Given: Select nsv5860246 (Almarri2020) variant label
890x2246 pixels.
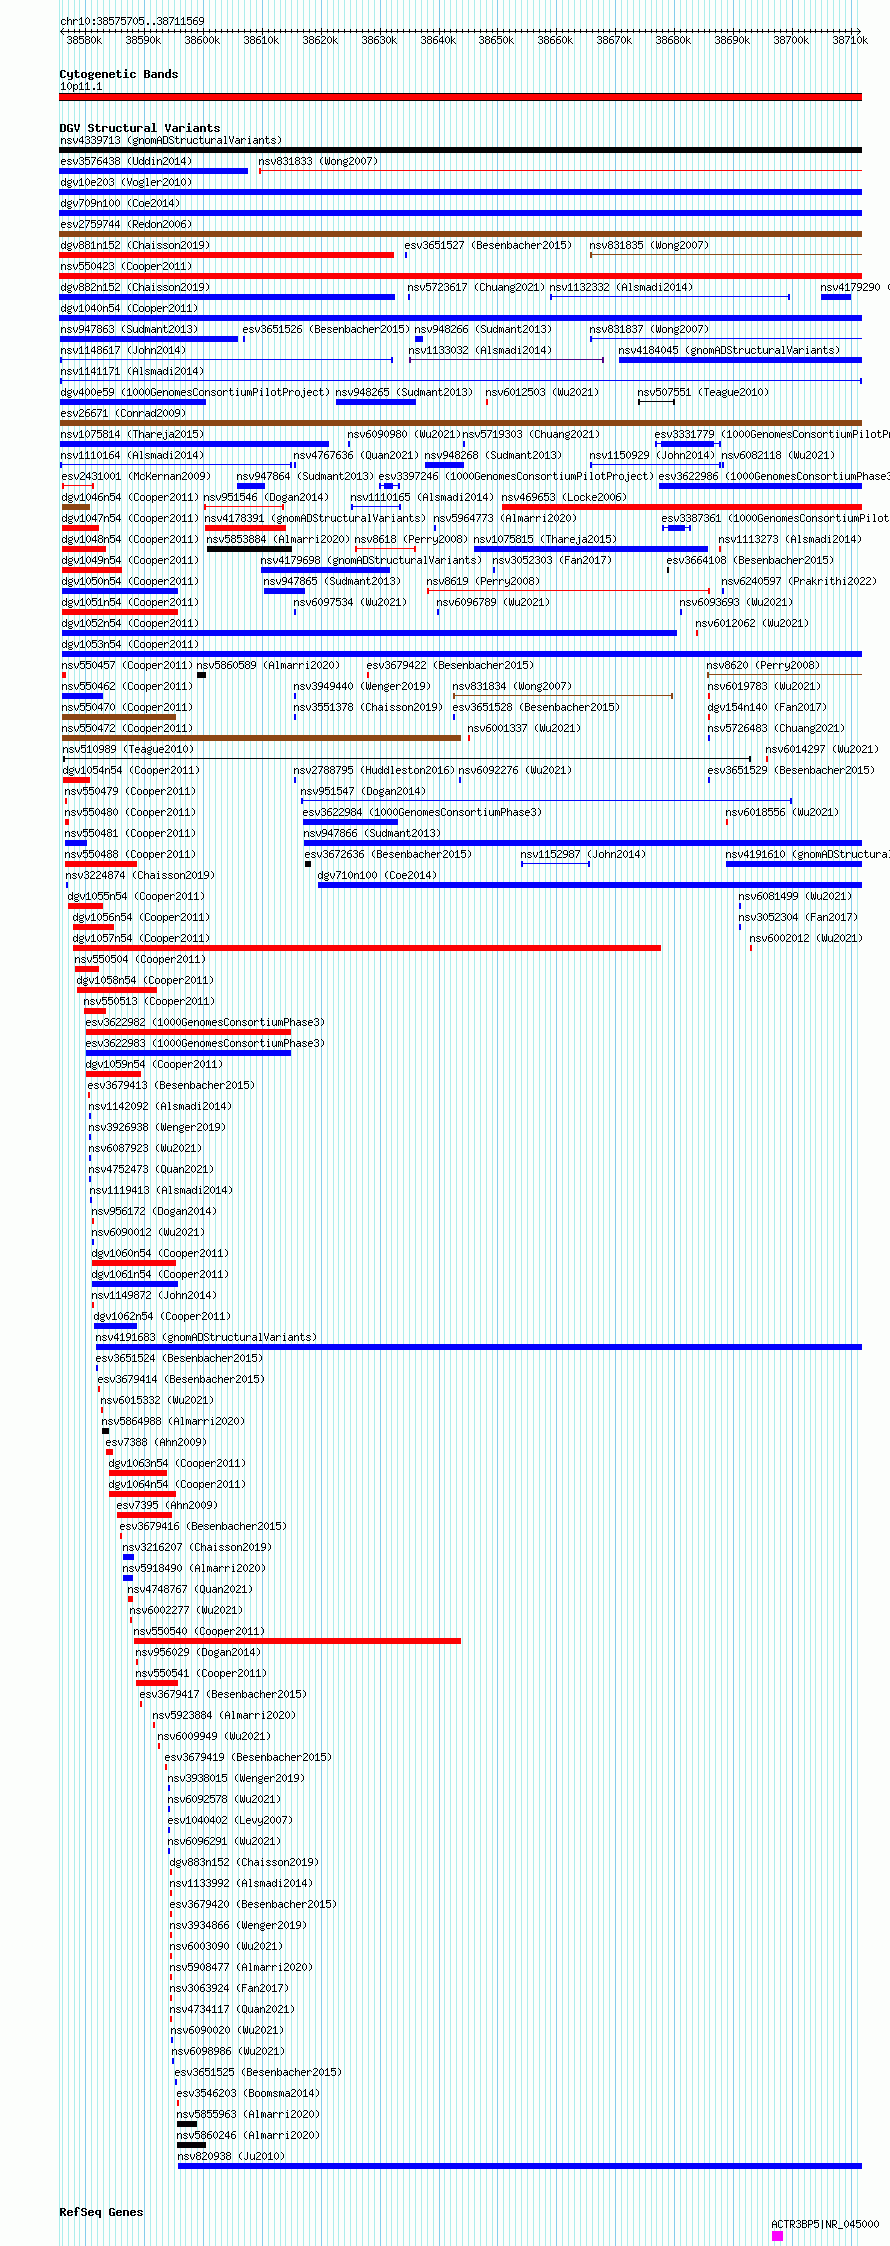Looking at the screenshot, I should coord(249,2135).
